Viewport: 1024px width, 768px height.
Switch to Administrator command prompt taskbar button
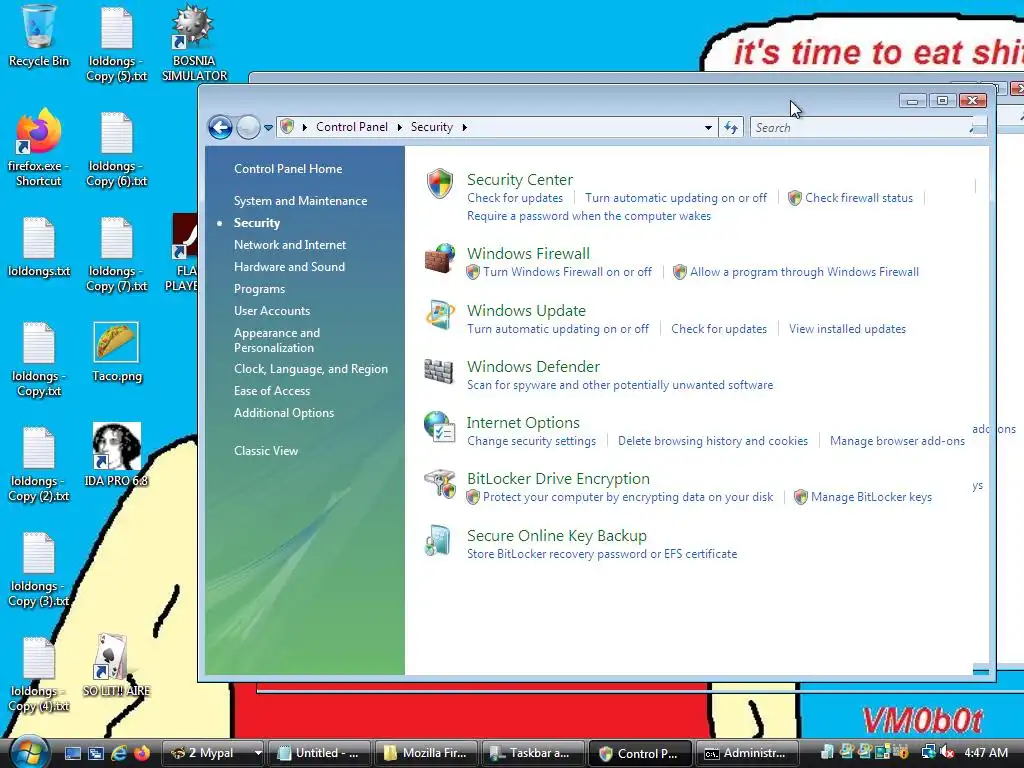tap(746, 753)
